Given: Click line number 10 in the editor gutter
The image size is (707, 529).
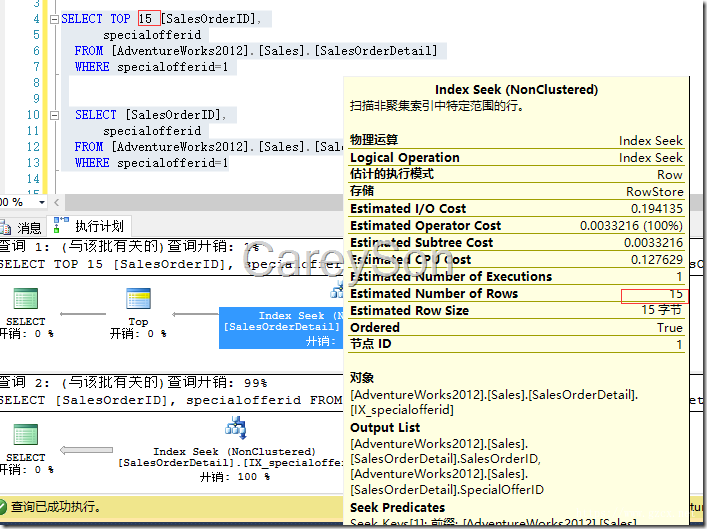Looking at the screenshot, I should tap(33, 115).
